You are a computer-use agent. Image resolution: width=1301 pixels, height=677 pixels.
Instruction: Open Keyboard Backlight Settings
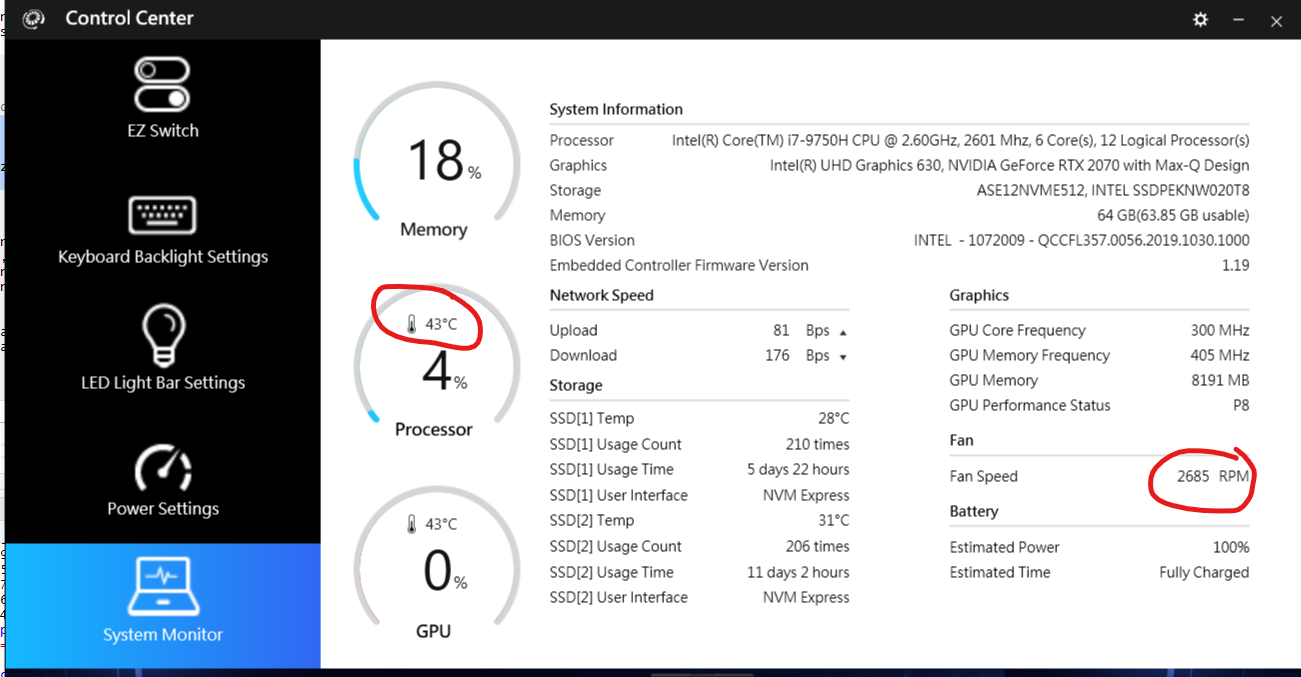click(162, 231)
